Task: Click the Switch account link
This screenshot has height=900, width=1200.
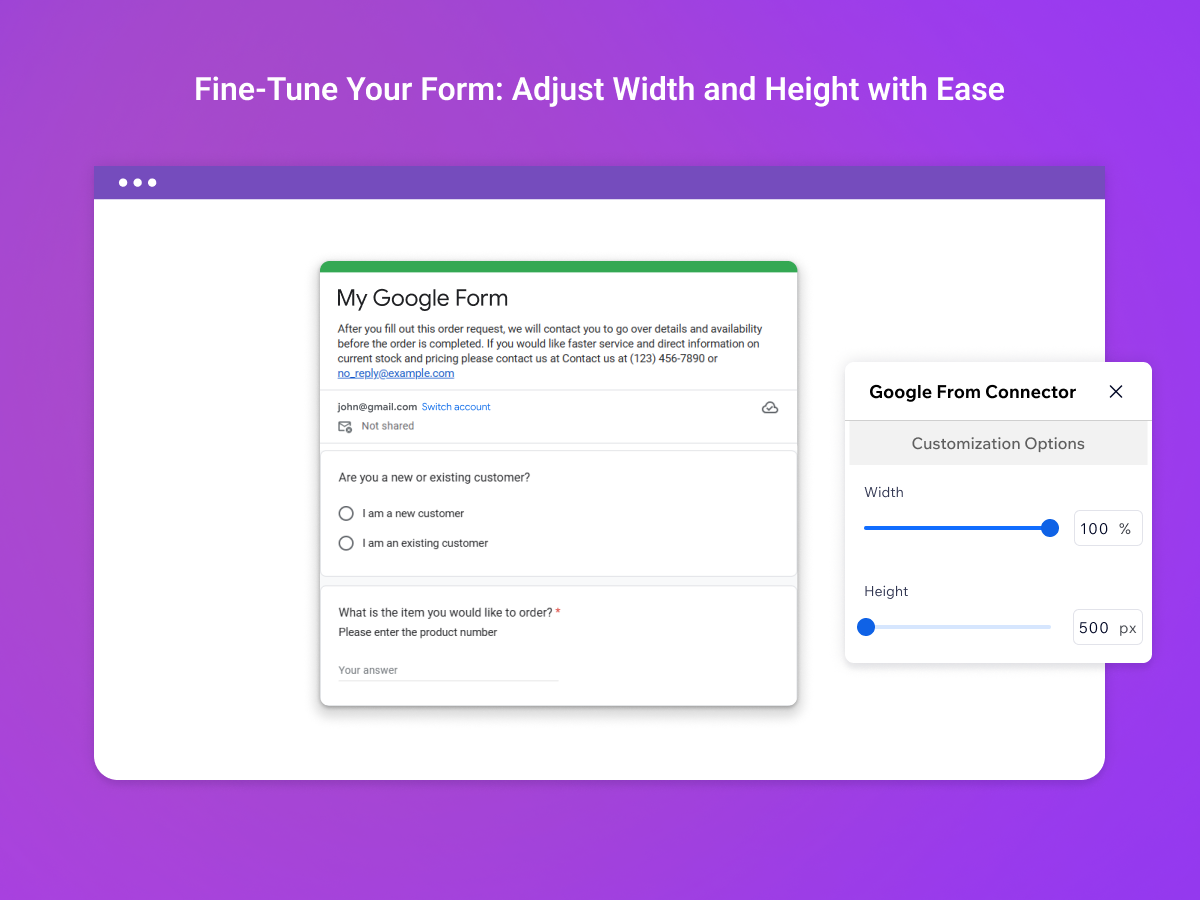Action: pos(456,407)
